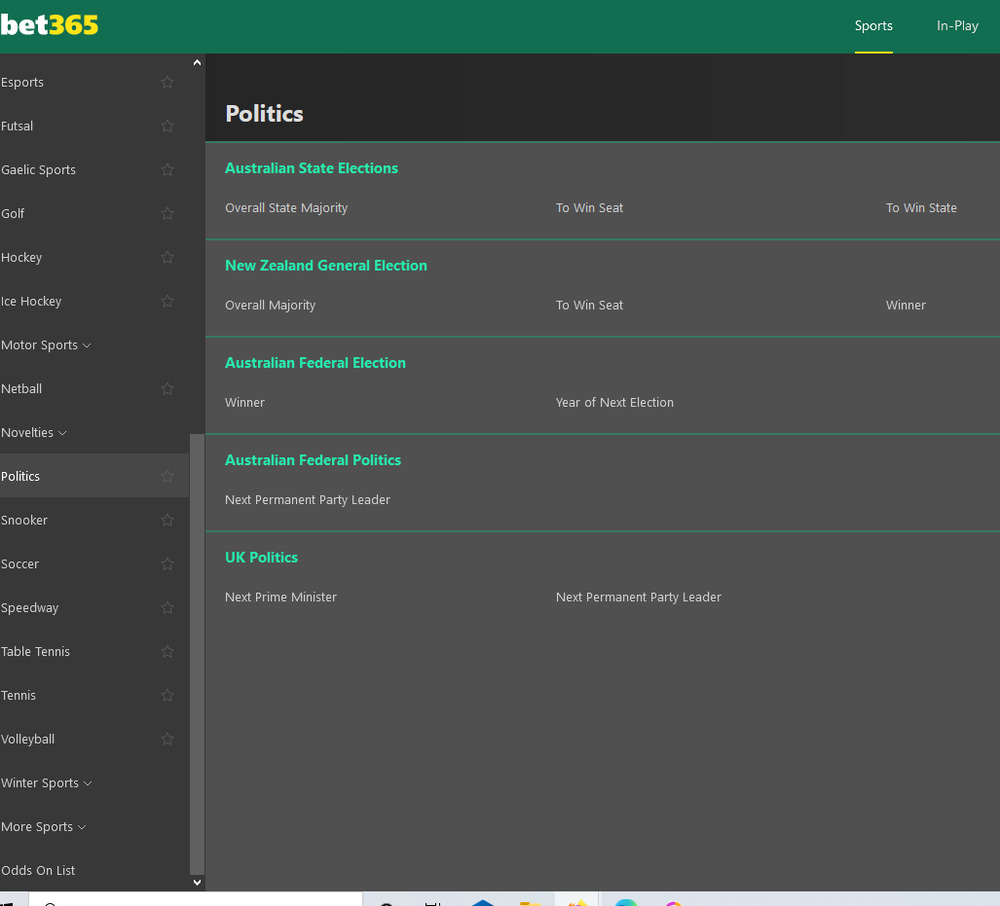
Task: Open UK Politics Next Prime Minister market
Action: 281,597
